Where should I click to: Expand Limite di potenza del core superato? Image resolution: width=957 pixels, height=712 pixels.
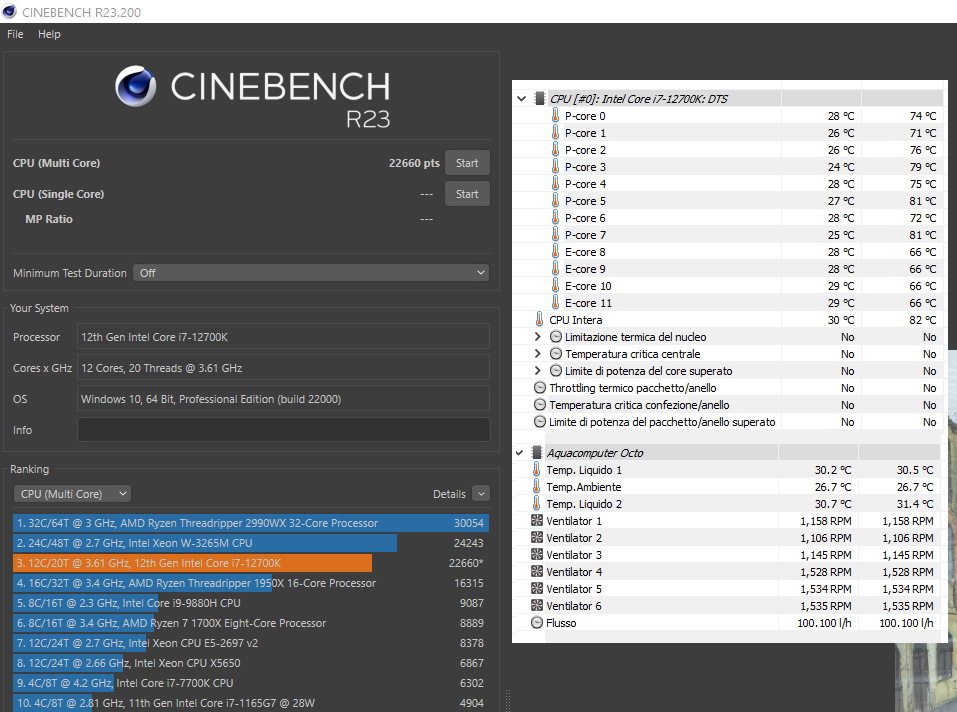coord(538,371)
